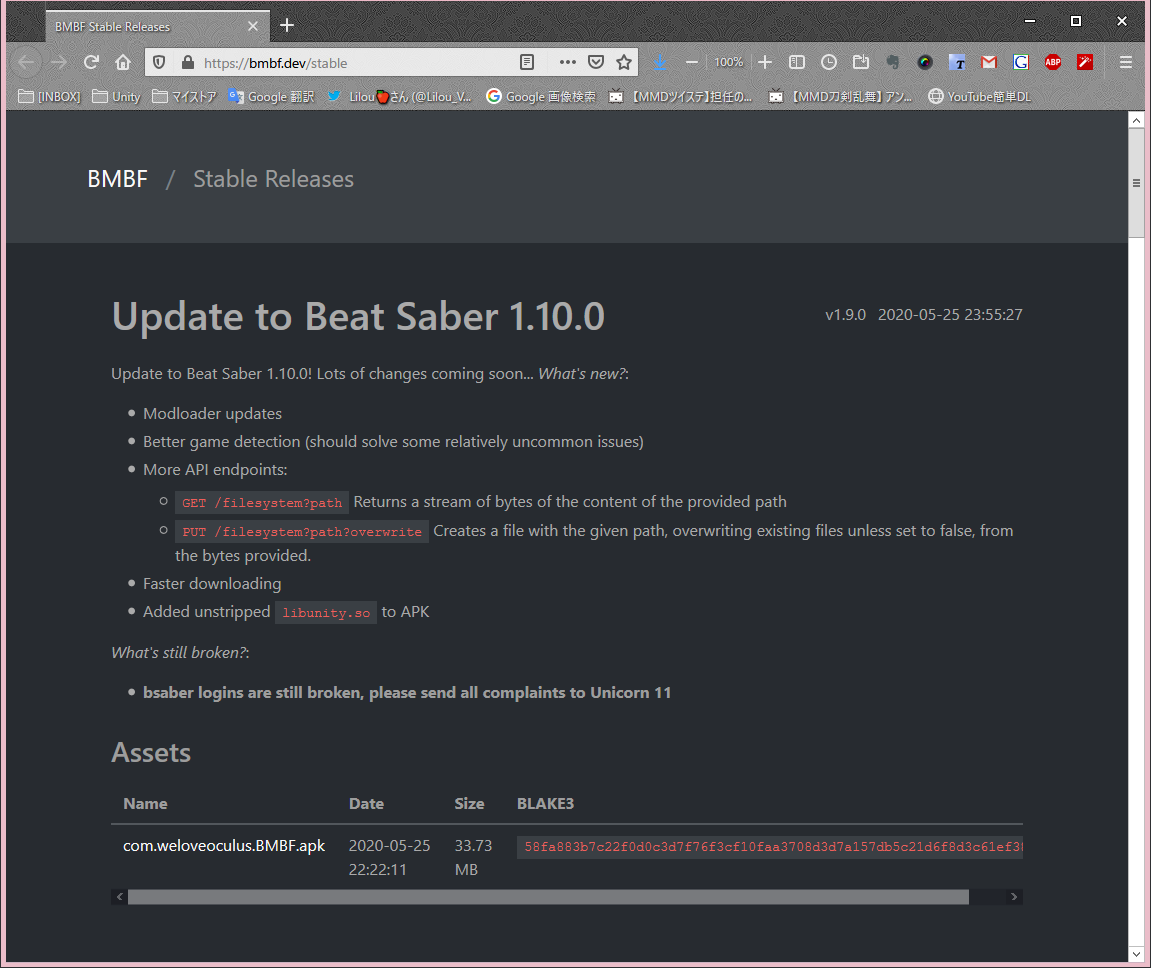
Task: Click the 33.73 MB size cell
Action: click(473, 857)
